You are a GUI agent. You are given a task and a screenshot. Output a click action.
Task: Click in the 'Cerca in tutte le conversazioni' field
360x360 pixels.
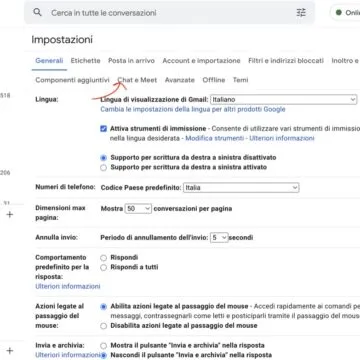tap(169, 13)
